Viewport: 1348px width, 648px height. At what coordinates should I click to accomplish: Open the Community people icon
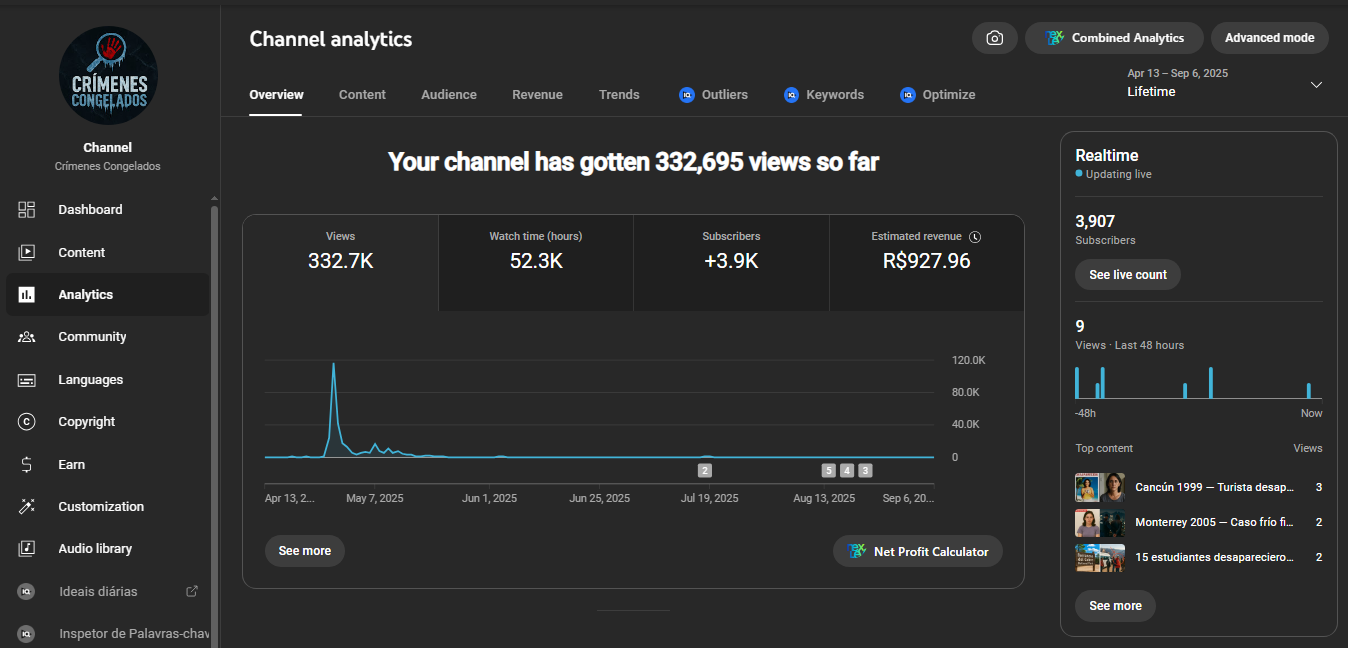click(27, 337)
